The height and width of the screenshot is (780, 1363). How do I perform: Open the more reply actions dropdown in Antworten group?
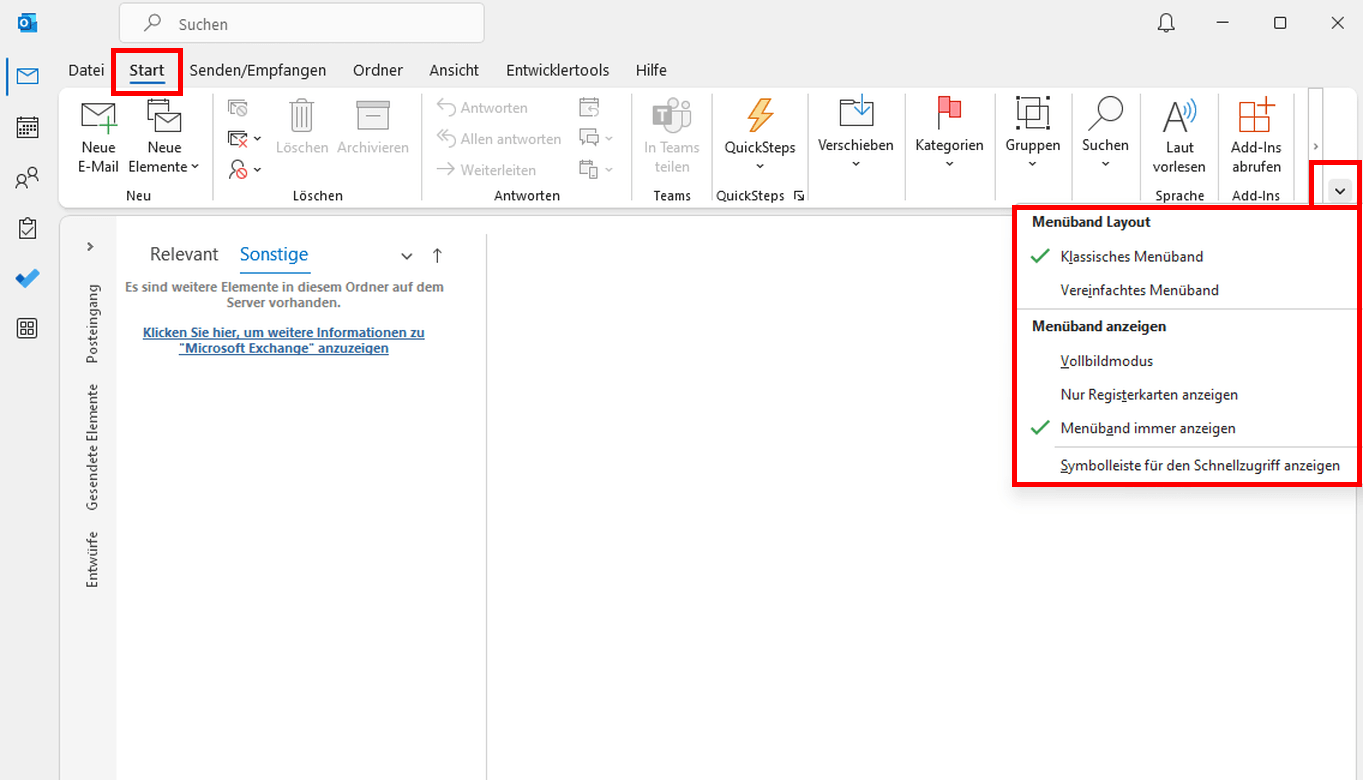click(x=596, y=170)
